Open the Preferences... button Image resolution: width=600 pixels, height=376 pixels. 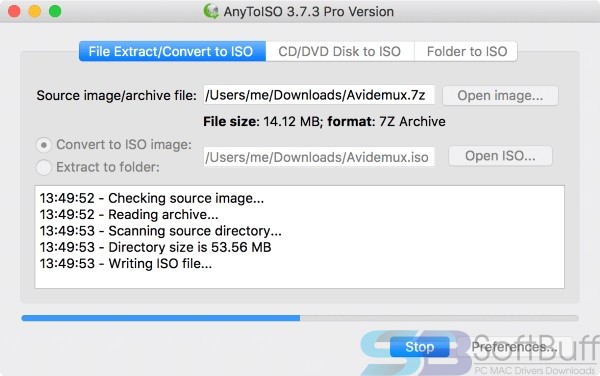click(x=514, y=347)
